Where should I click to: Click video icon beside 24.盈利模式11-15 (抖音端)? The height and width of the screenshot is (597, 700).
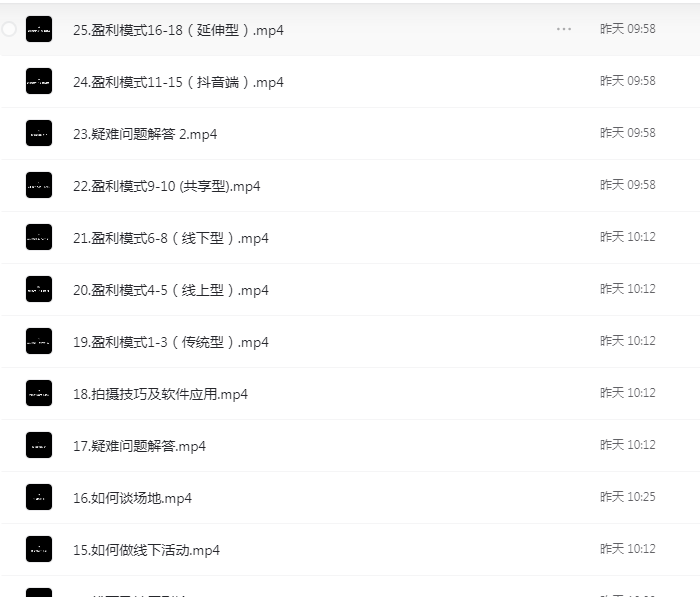point(39,82)
